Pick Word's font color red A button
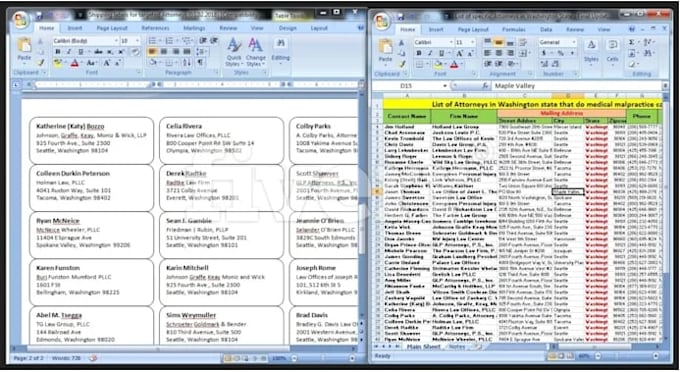 [x=75, y=63]
